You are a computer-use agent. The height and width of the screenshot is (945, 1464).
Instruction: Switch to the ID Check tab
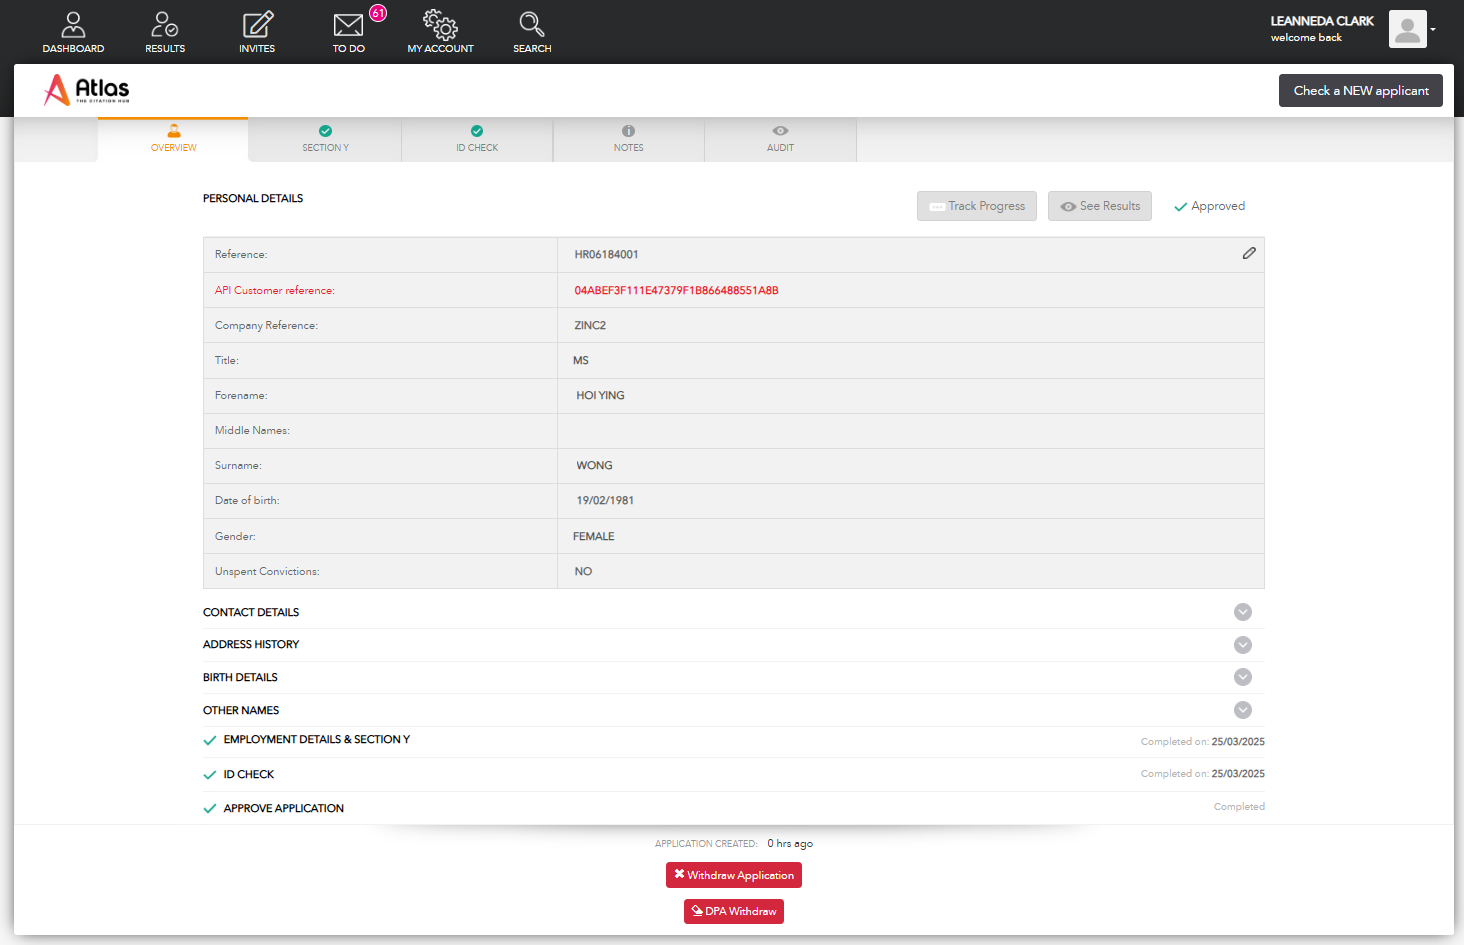coord(477,139)
